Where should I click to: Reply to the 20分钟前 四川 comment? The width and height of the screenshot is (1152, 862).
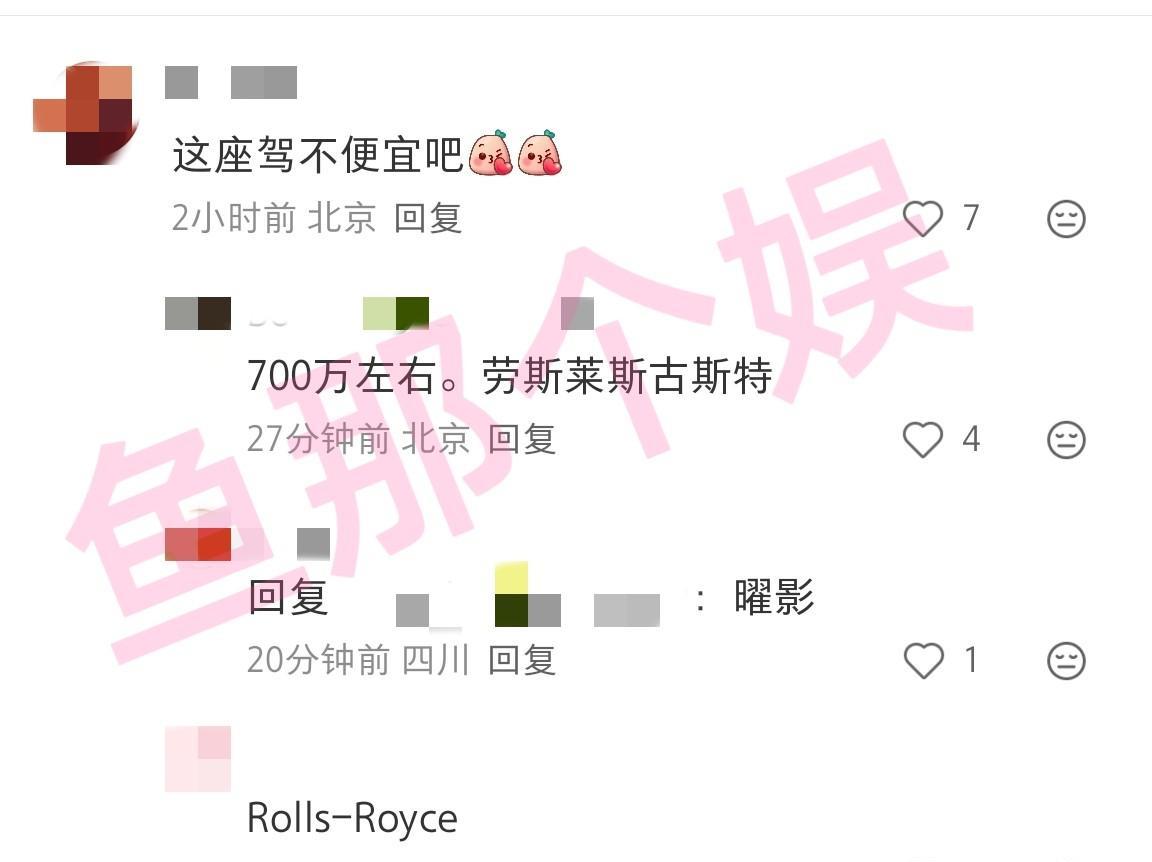(522, 659)
